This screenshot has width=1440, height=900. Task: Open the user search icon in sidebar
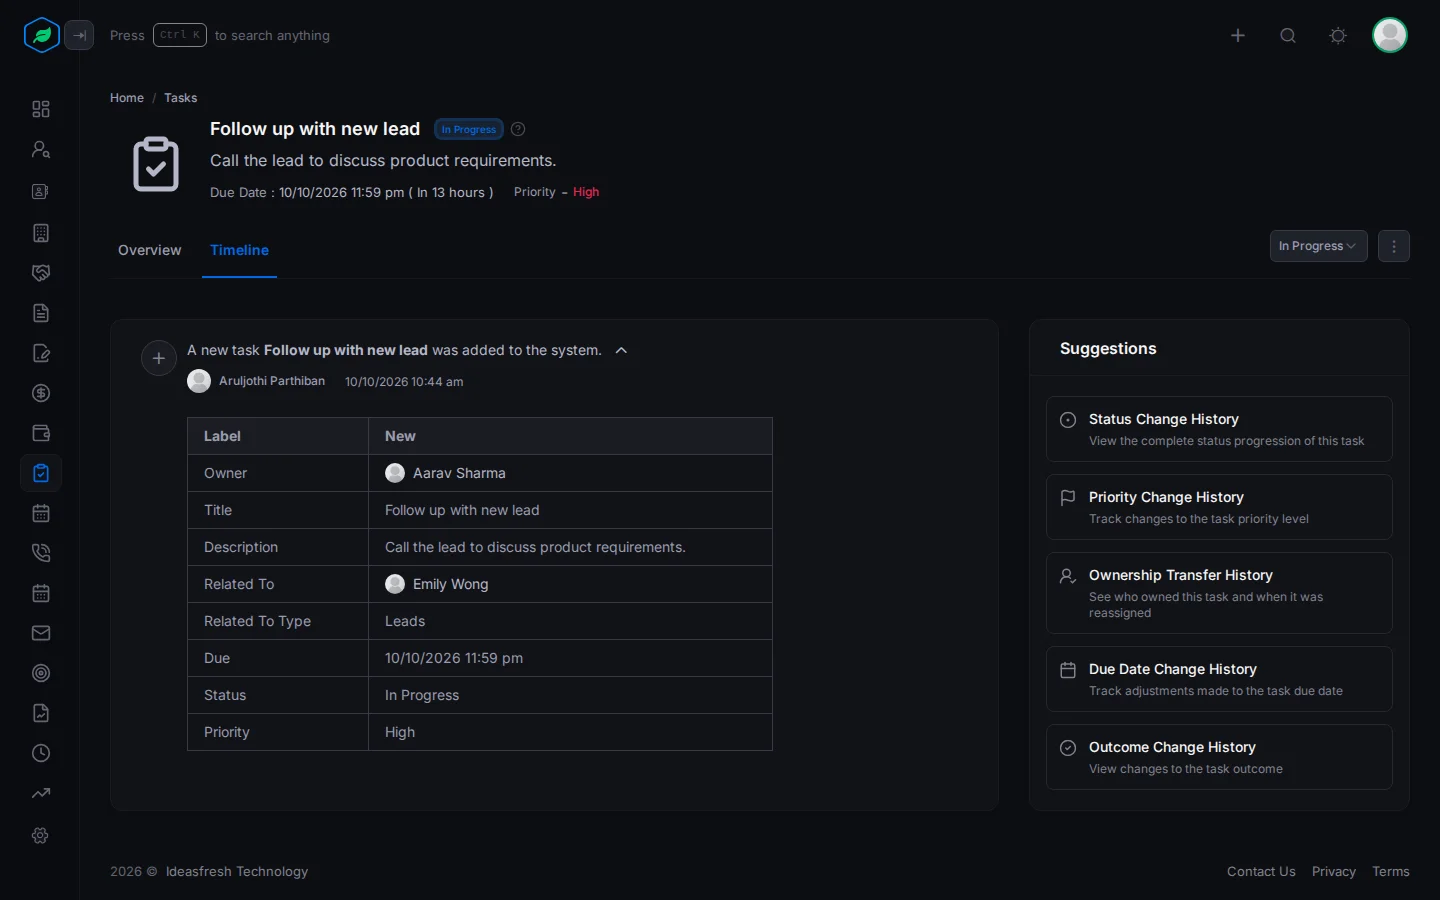pyautogui.click(x=41, y=149)
